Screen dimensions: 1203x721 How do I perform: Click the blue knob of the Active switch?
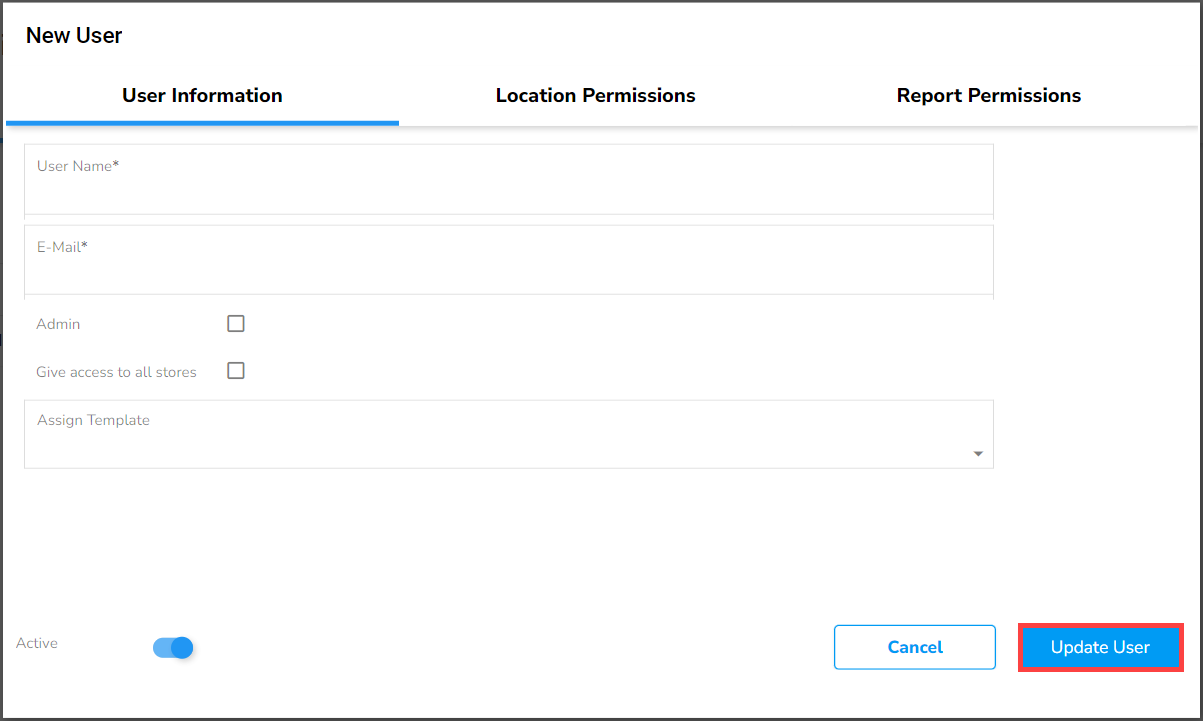(181, 648)
